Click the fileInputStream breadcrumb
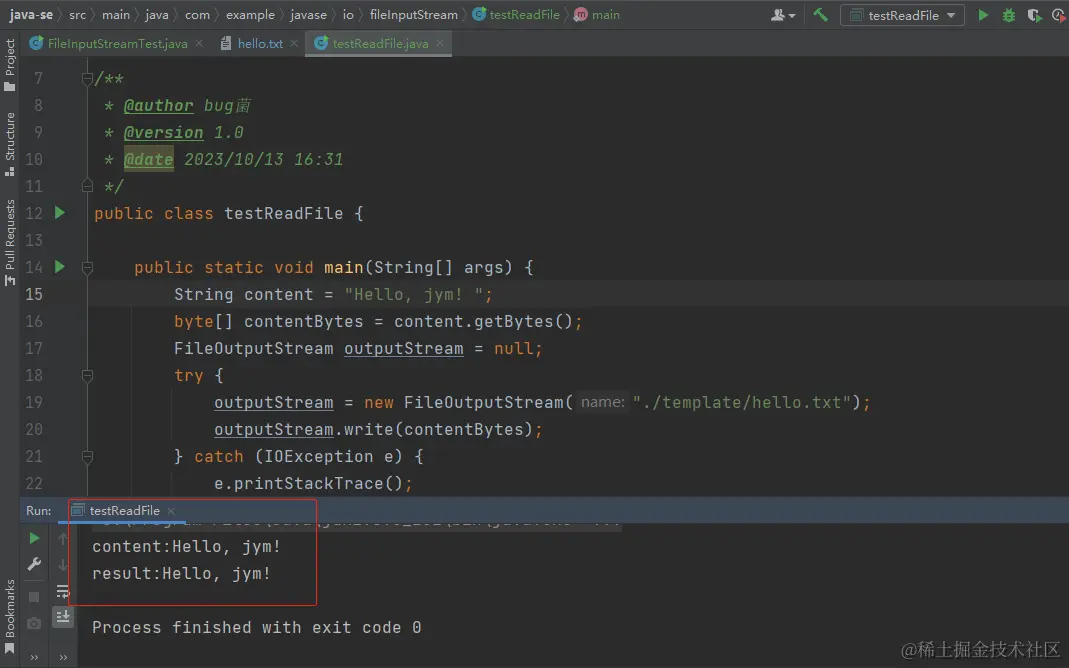Image resolution: width=1069 pixels, height=668 pixels. coord(413,14)
